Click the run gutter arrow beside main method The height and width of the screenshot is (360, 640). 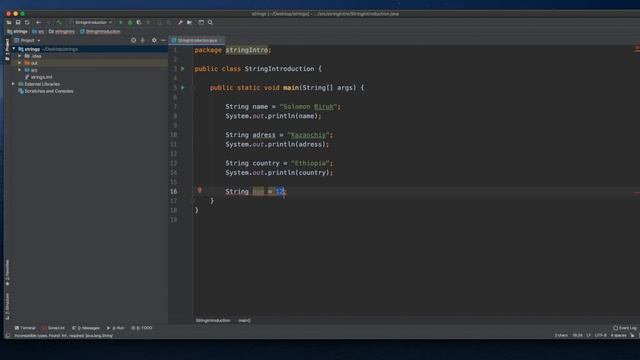[183, 87]
